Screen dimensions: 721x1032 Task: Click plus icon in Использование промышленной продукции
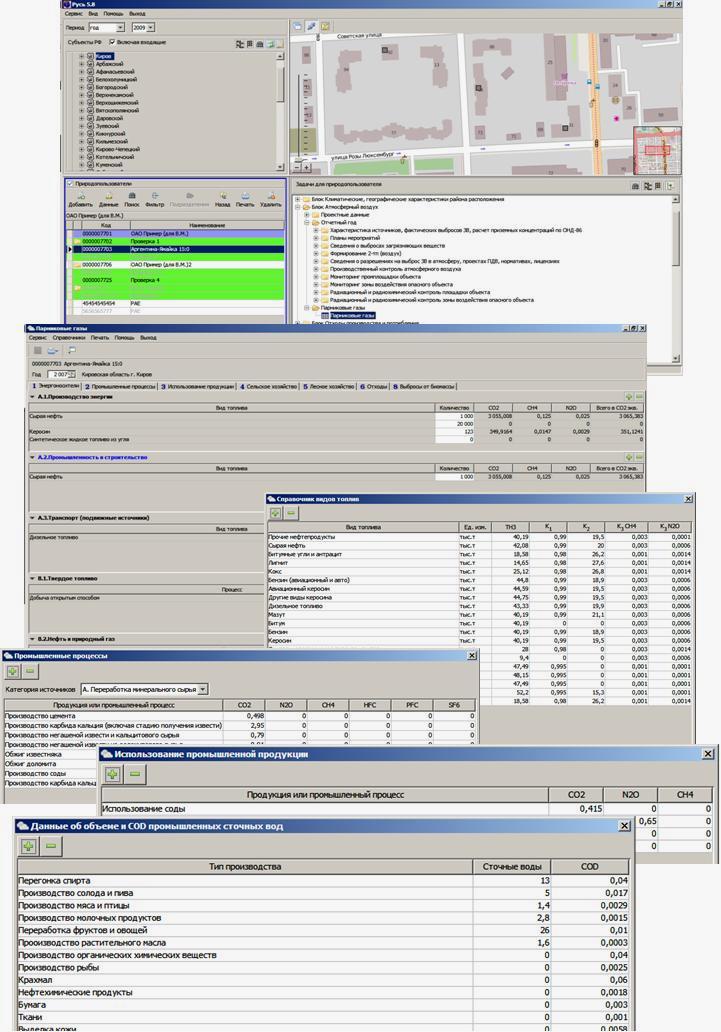pos(112,774)
